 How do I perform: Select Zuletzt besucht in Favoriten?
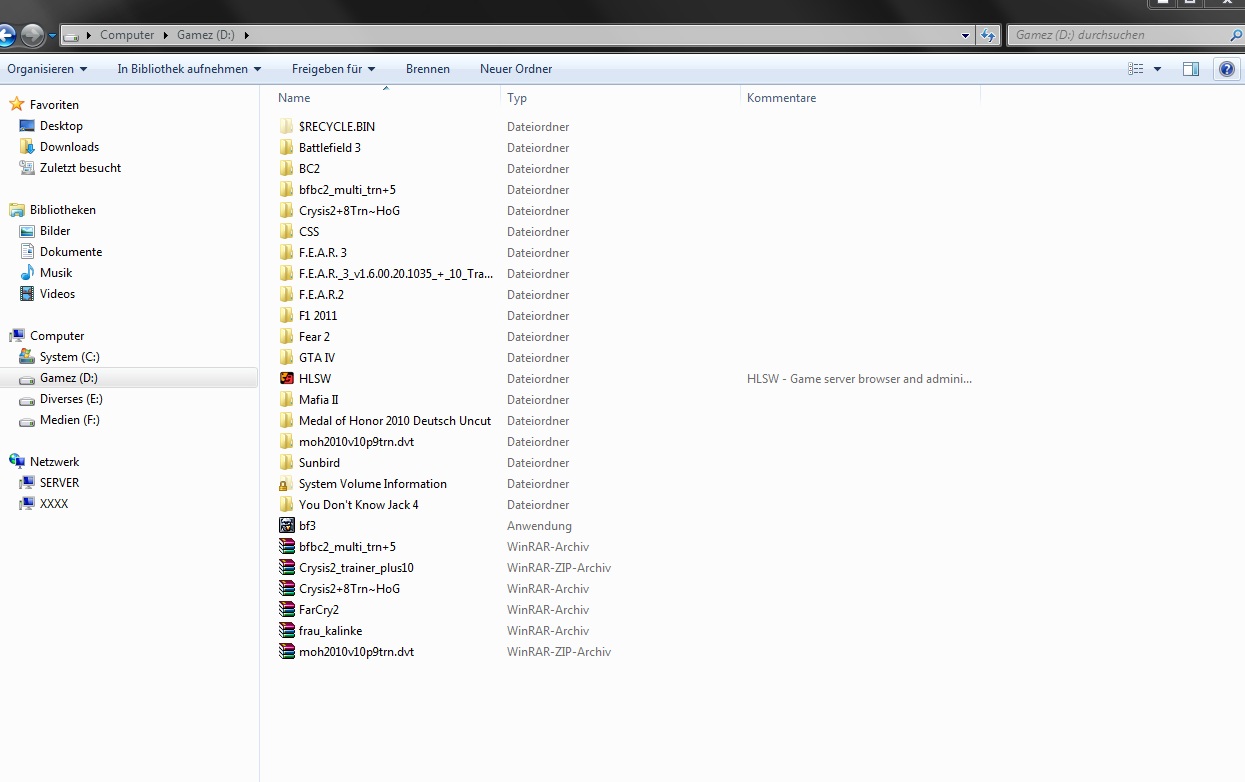pos(80,168)
